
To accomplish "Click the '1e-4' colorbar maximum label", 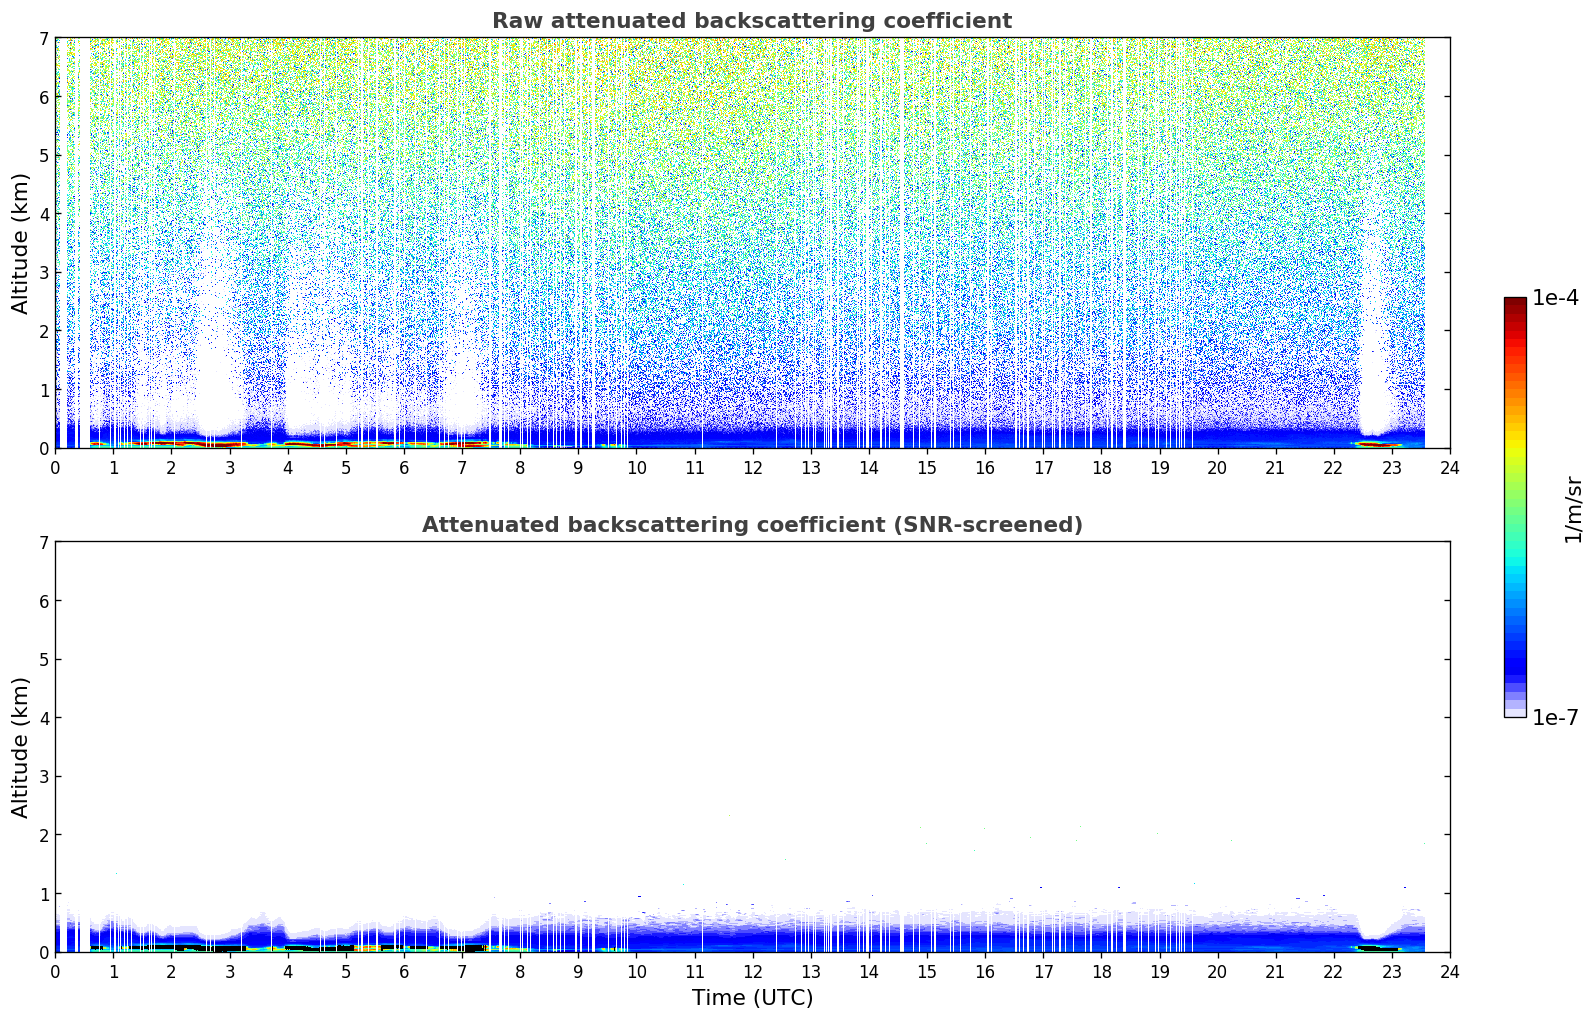I will 1555,298.
